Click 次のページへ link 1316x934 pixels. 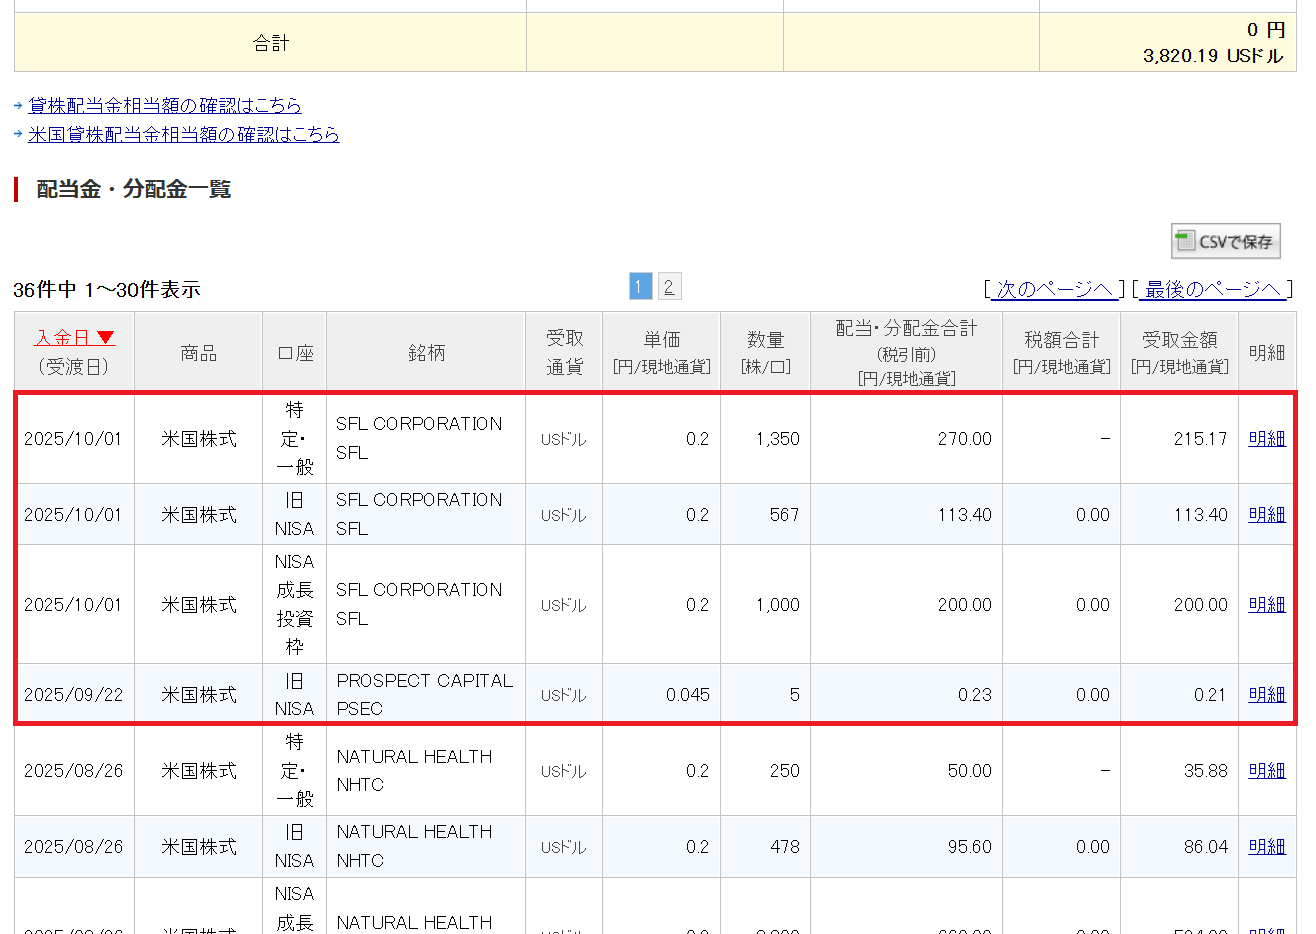click(x=1054, y=289)
